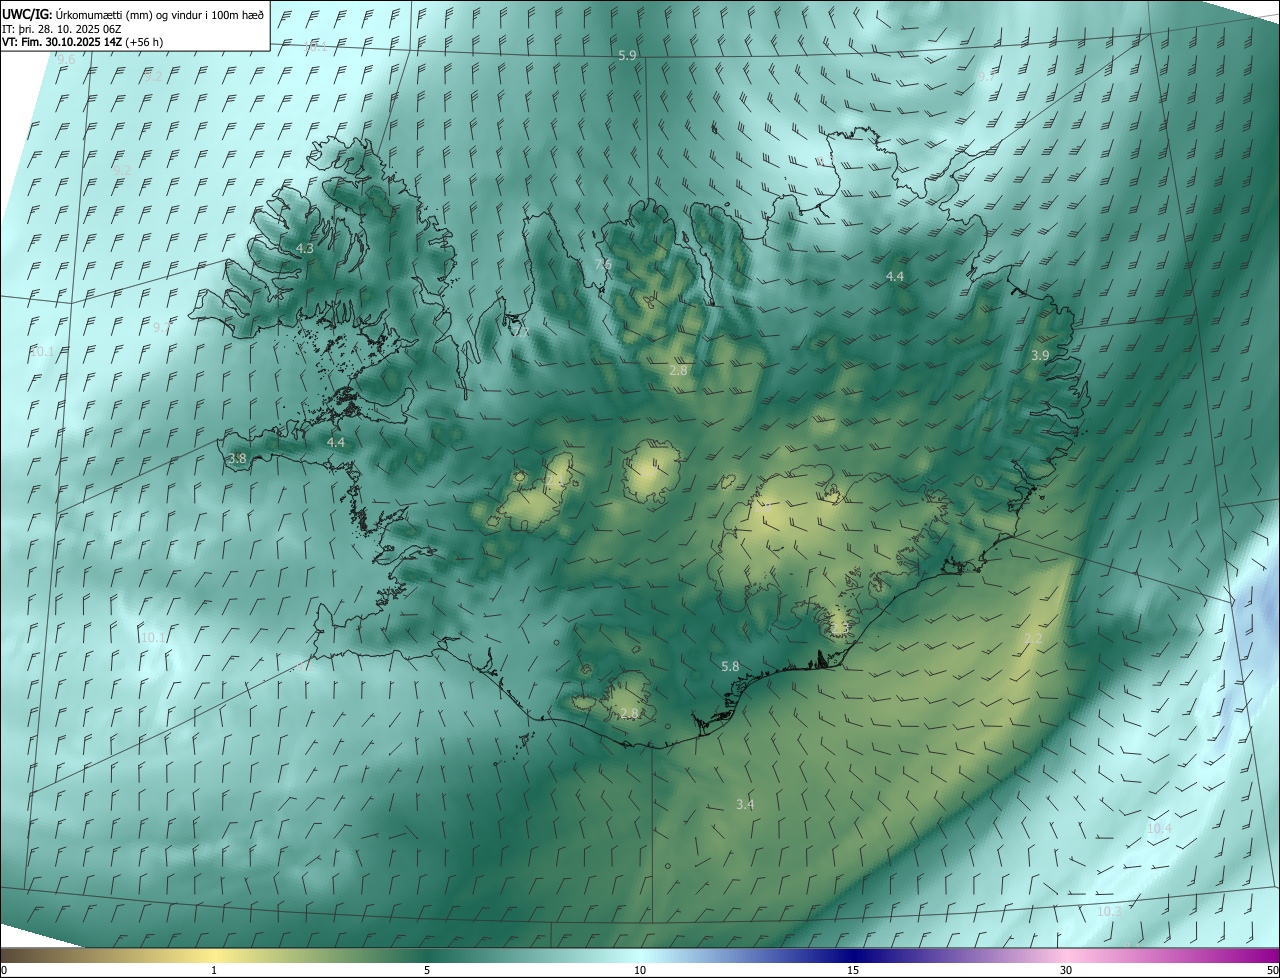Click the 4.3 value over the Westfjords

tap(305, 248)
